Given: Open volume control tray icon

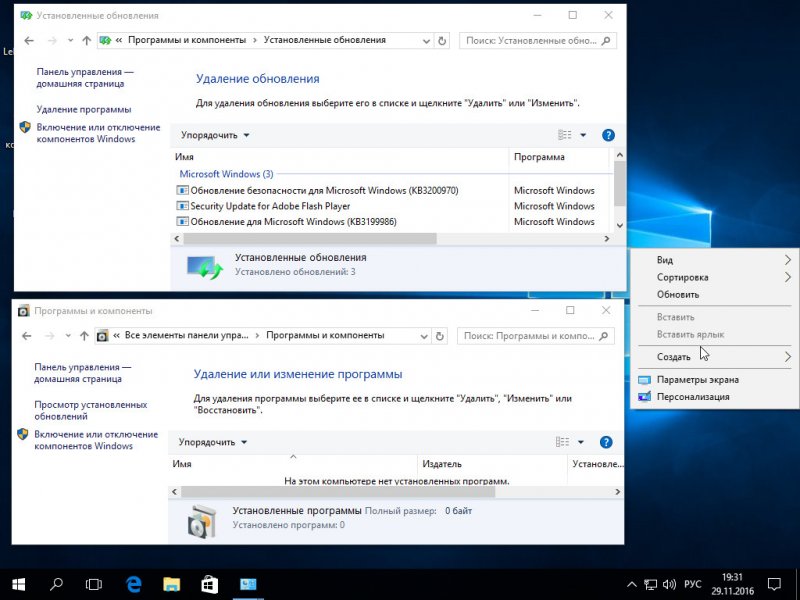Looking at the screenshot, I should tap(669, 585).
